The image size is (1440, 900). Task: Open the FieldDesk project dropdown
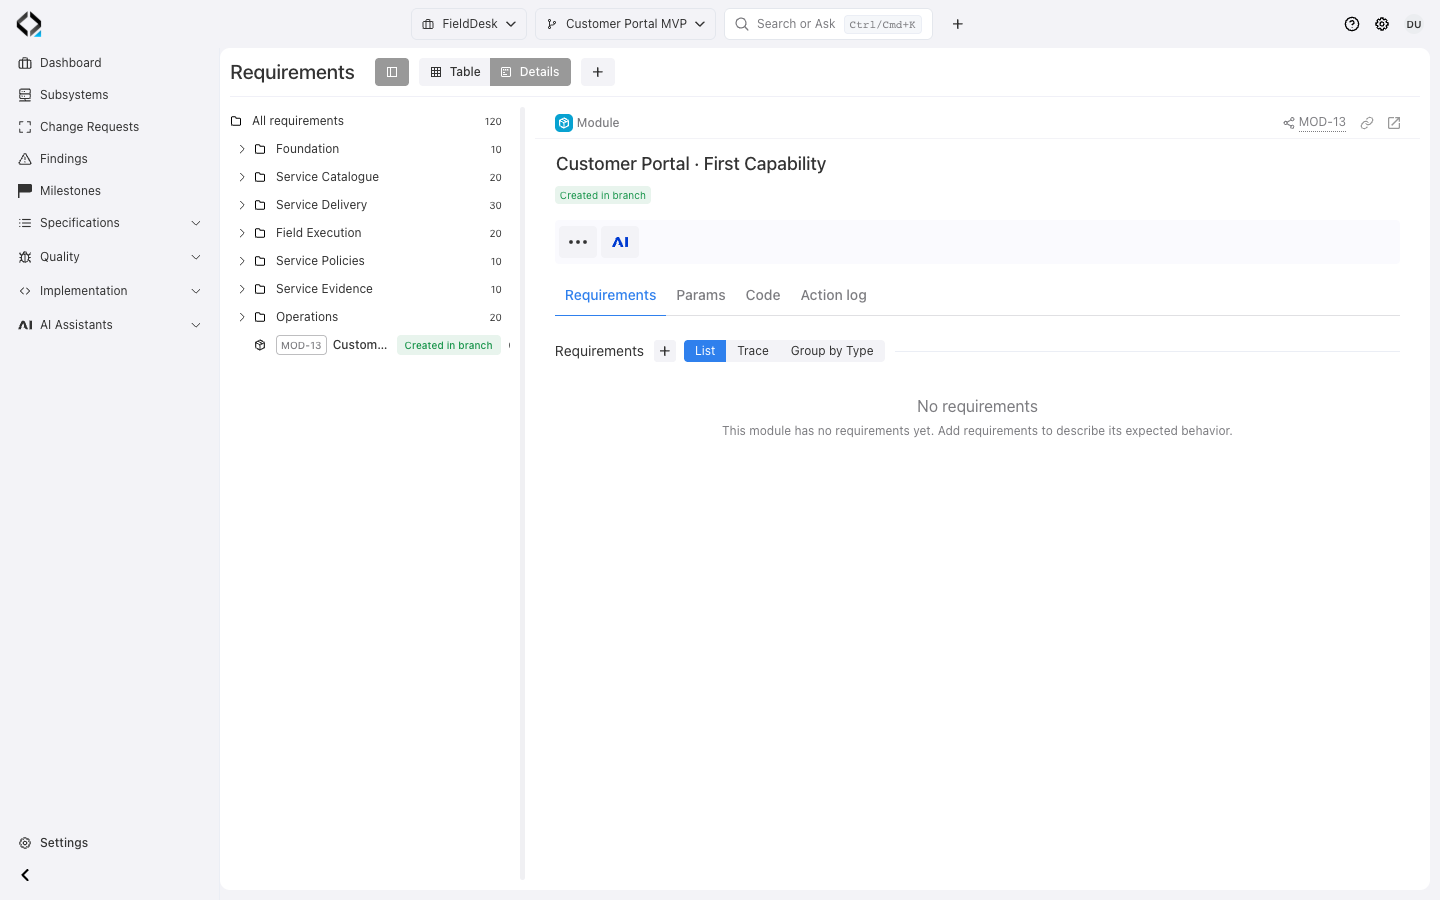tap(469, 24)
